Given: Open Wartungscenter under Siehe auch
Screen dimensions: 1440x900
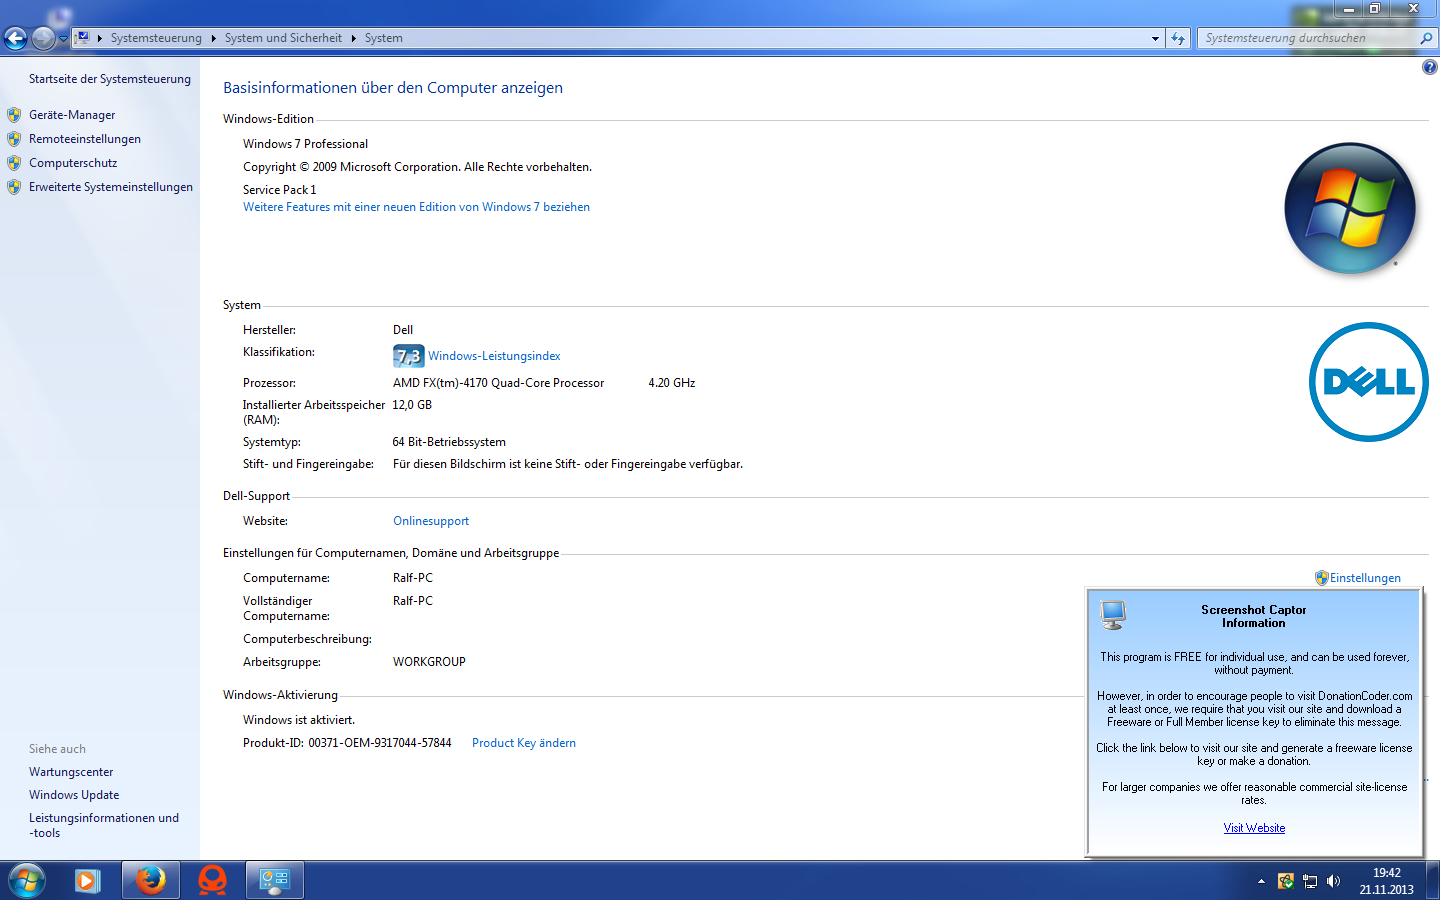Looking at the screenshot, I should click(71, 772).
